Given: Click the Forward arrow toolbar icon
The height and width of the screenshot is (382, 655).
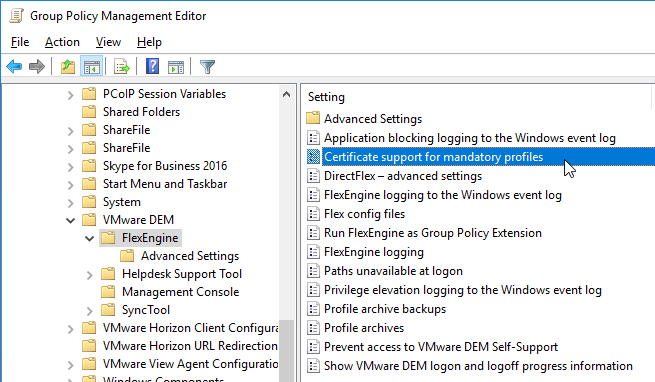Looking at the screenshot, I should tap(37, 66).
